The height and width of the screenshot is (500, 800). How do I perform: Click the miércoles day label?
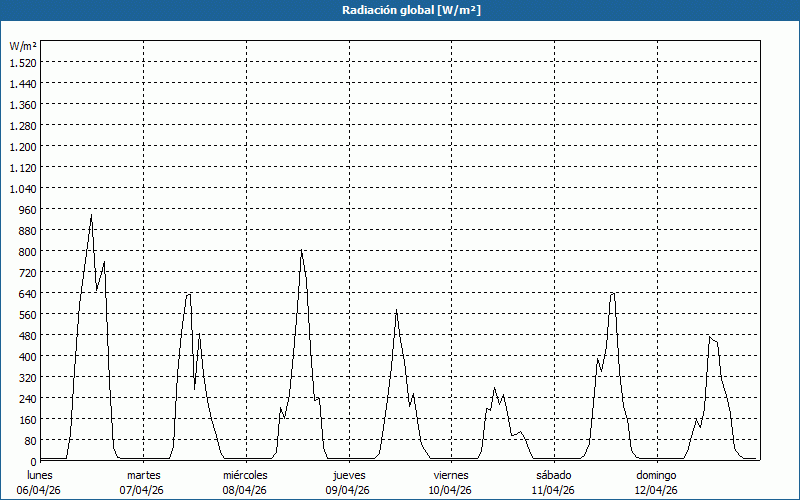(x=245, y=474)
